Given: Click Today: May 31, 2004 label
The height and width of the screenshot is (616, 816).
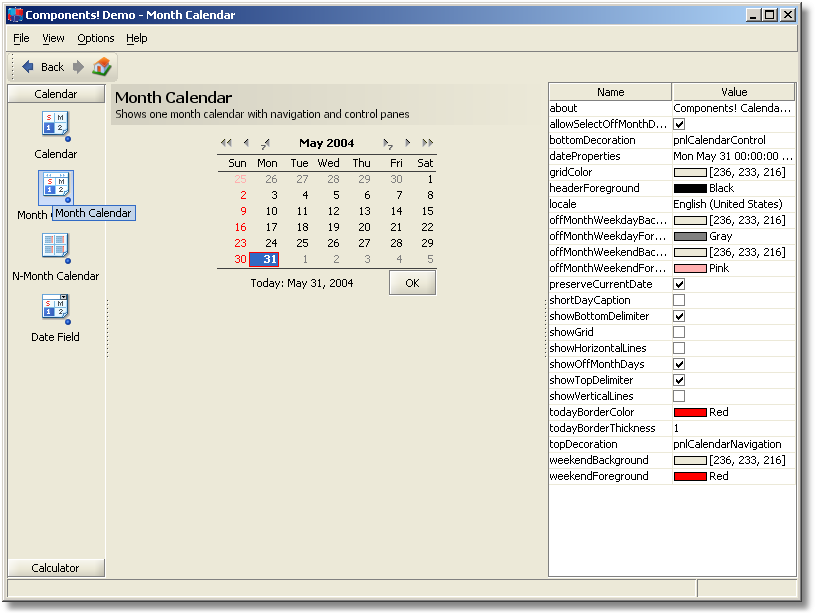Looking at the screenshot, I should [302, 283].
